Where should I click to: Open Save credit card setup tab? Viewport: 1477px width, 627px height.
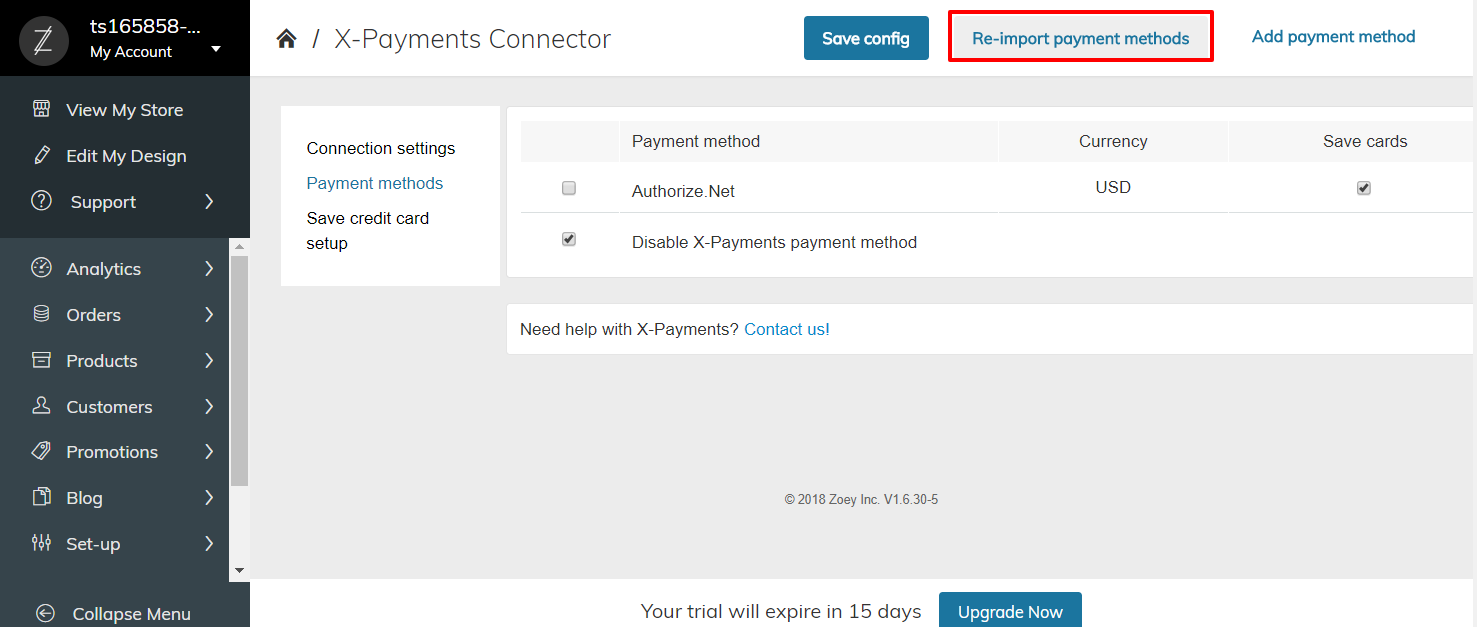click(368, 231)
